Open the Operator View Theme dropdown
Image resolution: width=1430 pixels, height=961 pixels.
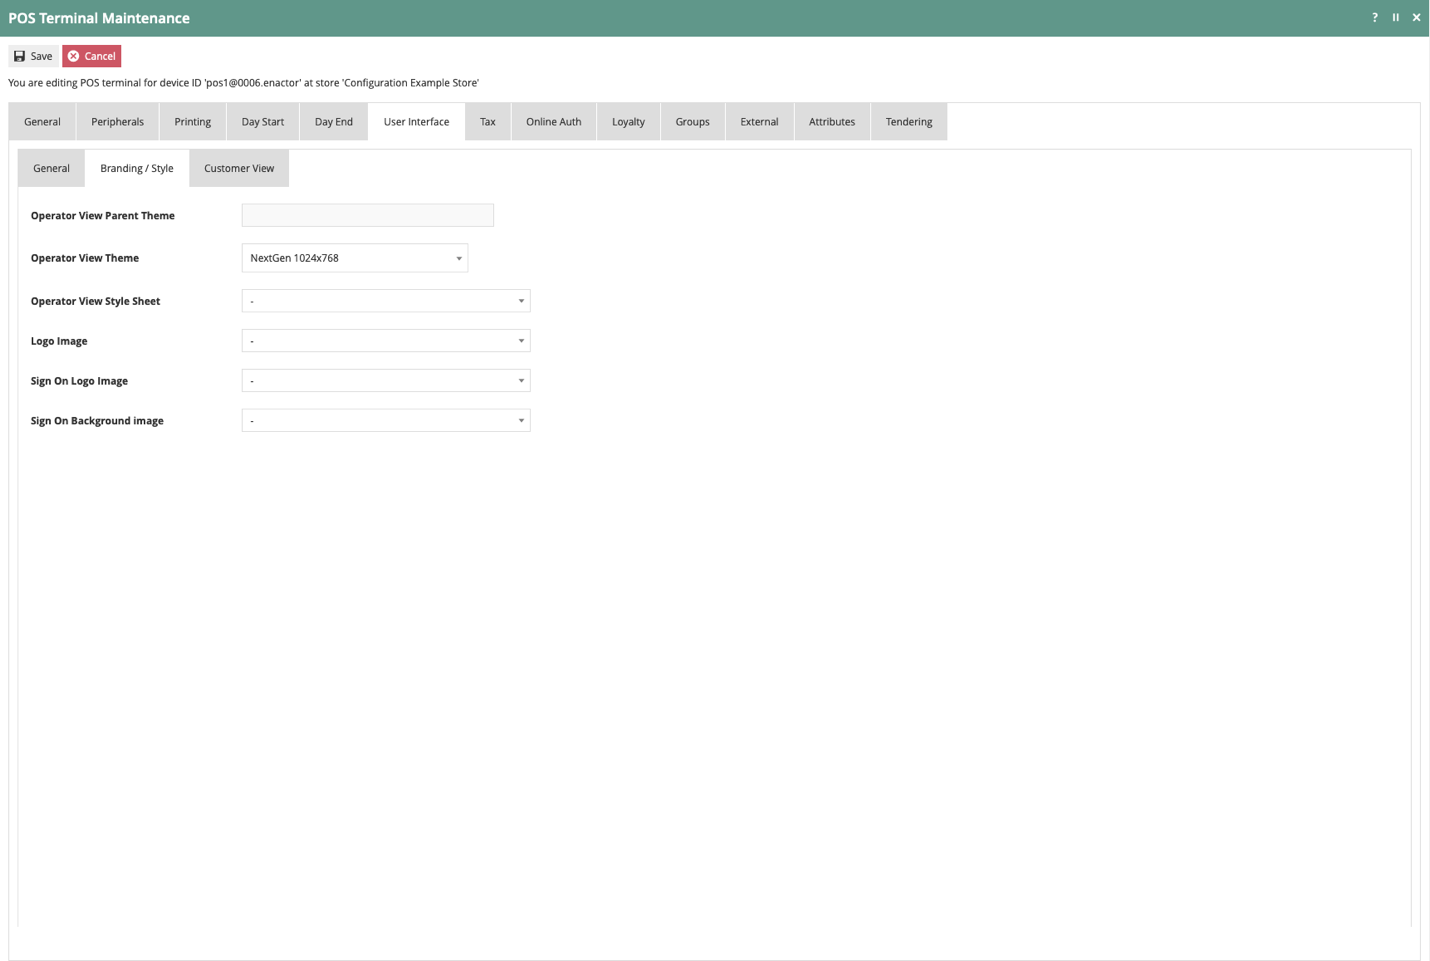[x=355, y=258]
